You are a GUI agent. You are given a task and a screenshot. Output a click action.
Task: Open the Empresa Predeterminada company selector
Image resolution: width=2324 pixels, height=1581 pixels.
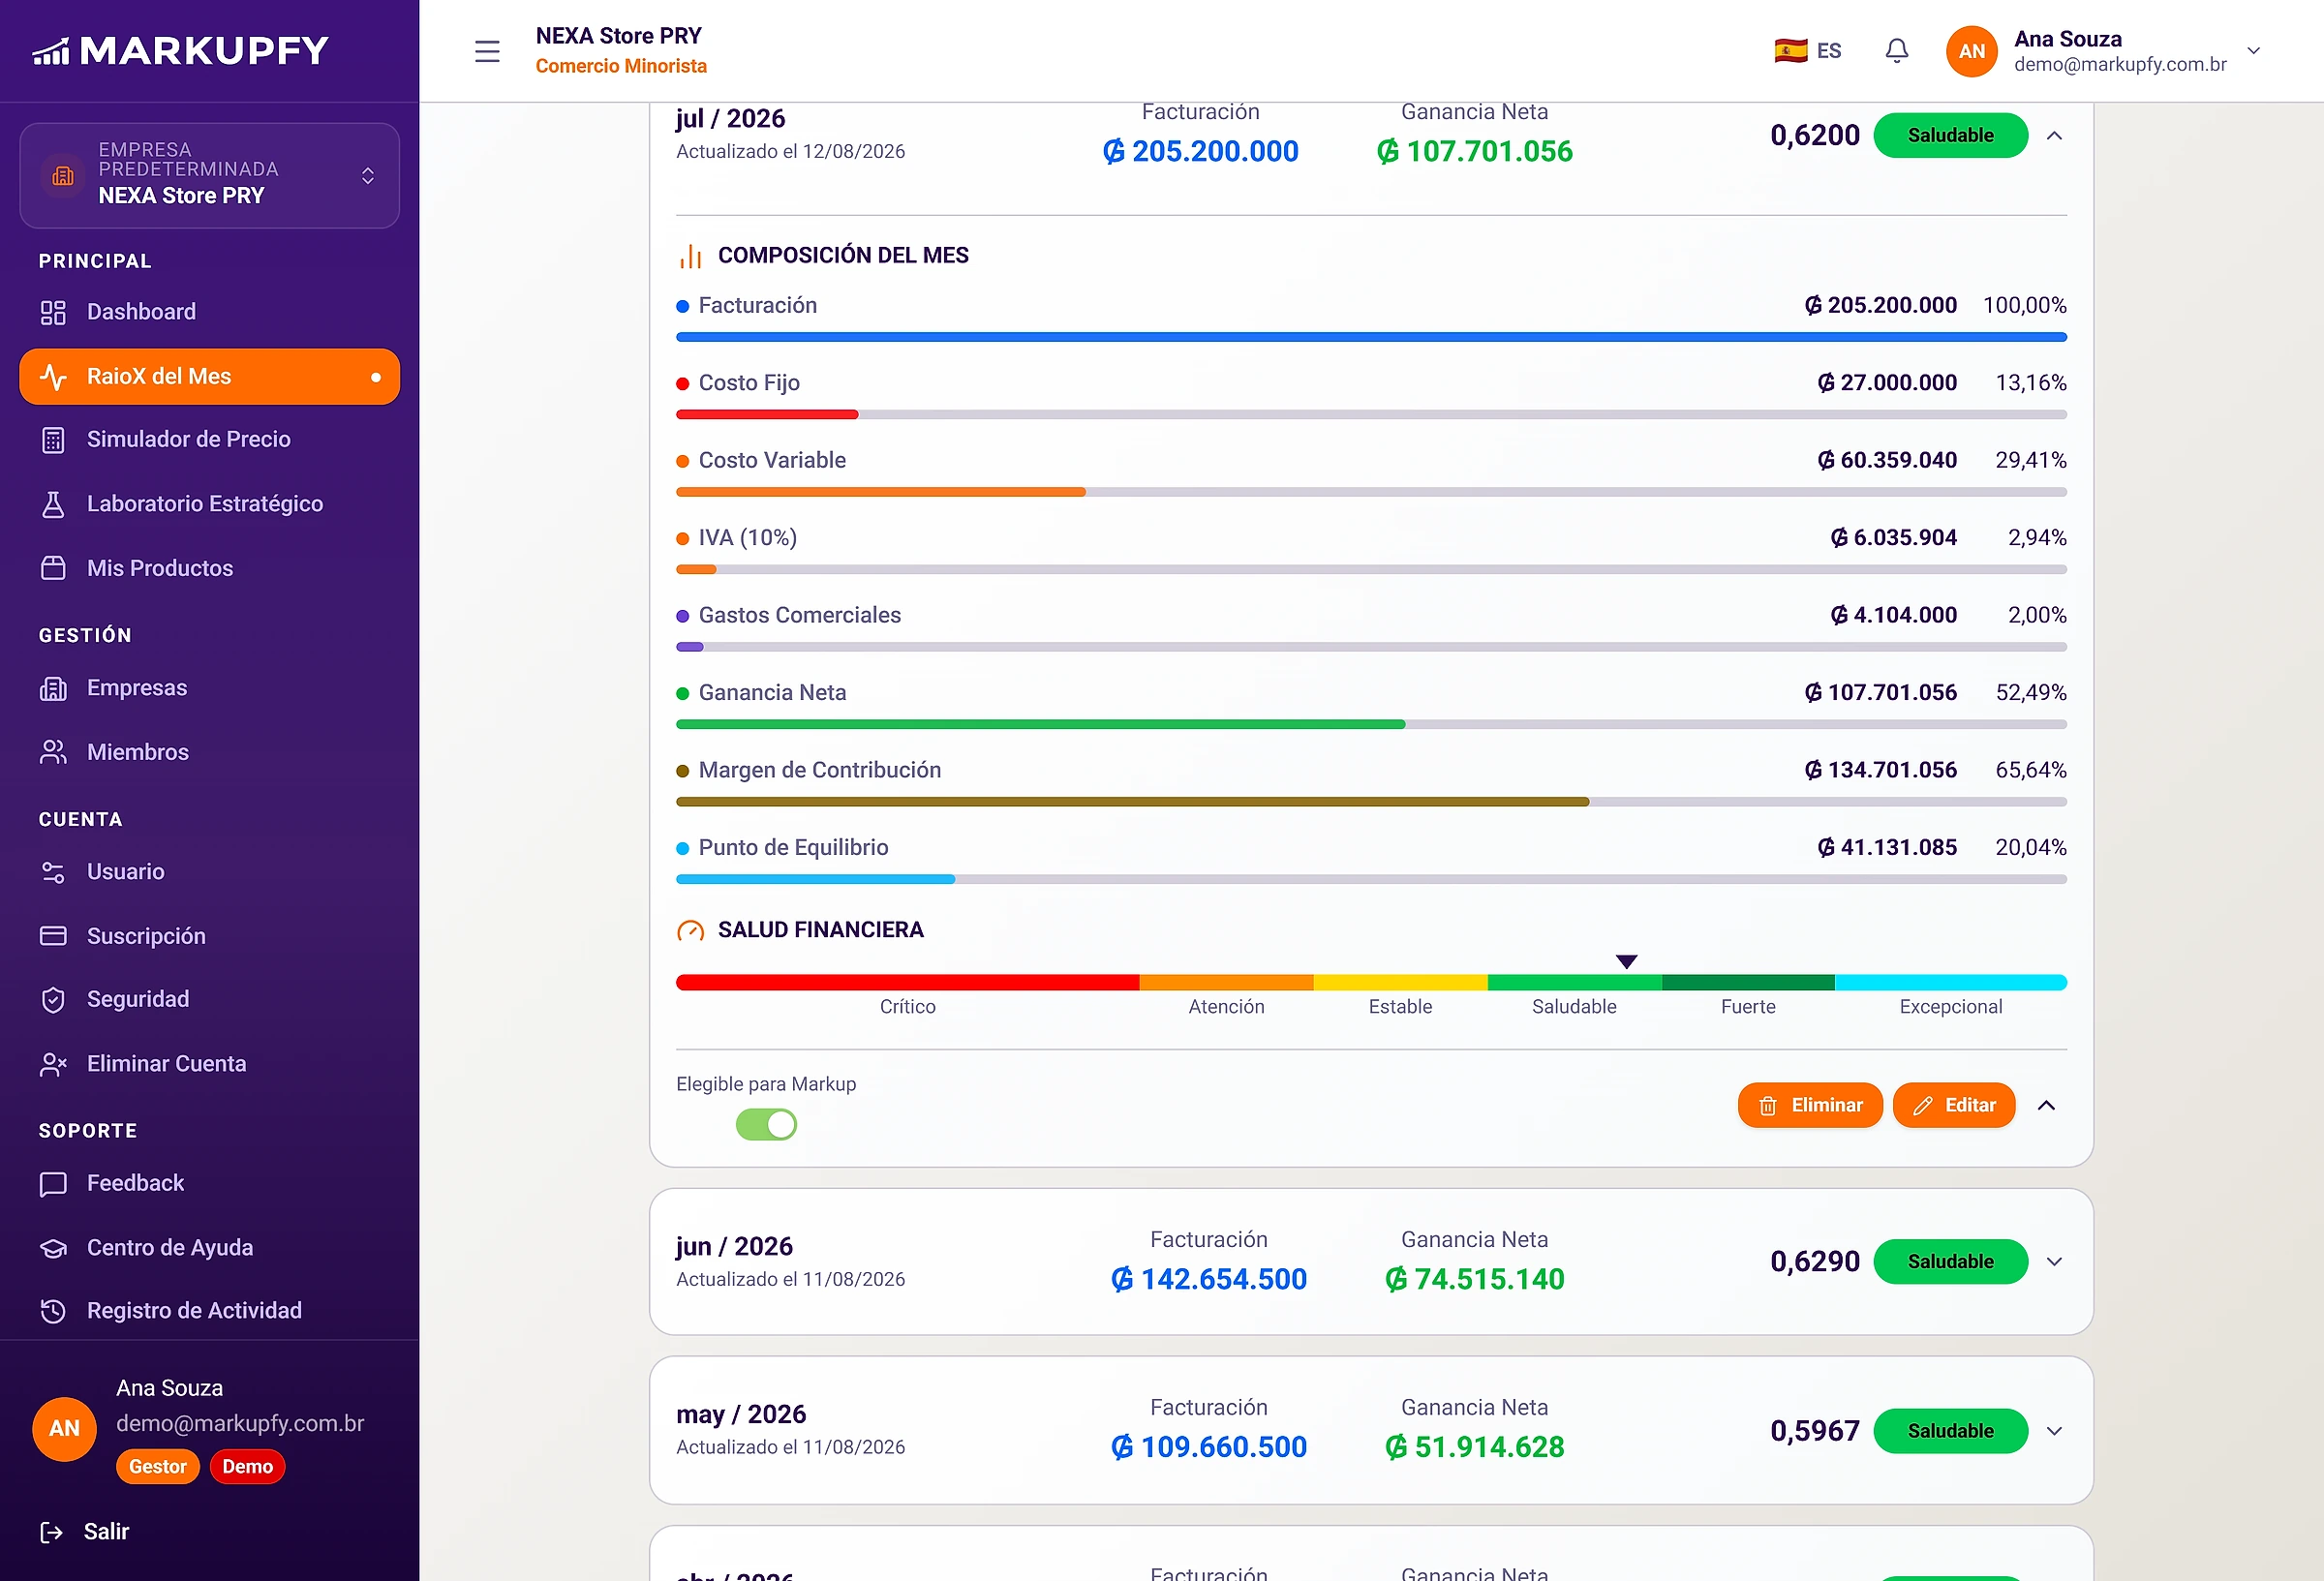tap(209, 175)
